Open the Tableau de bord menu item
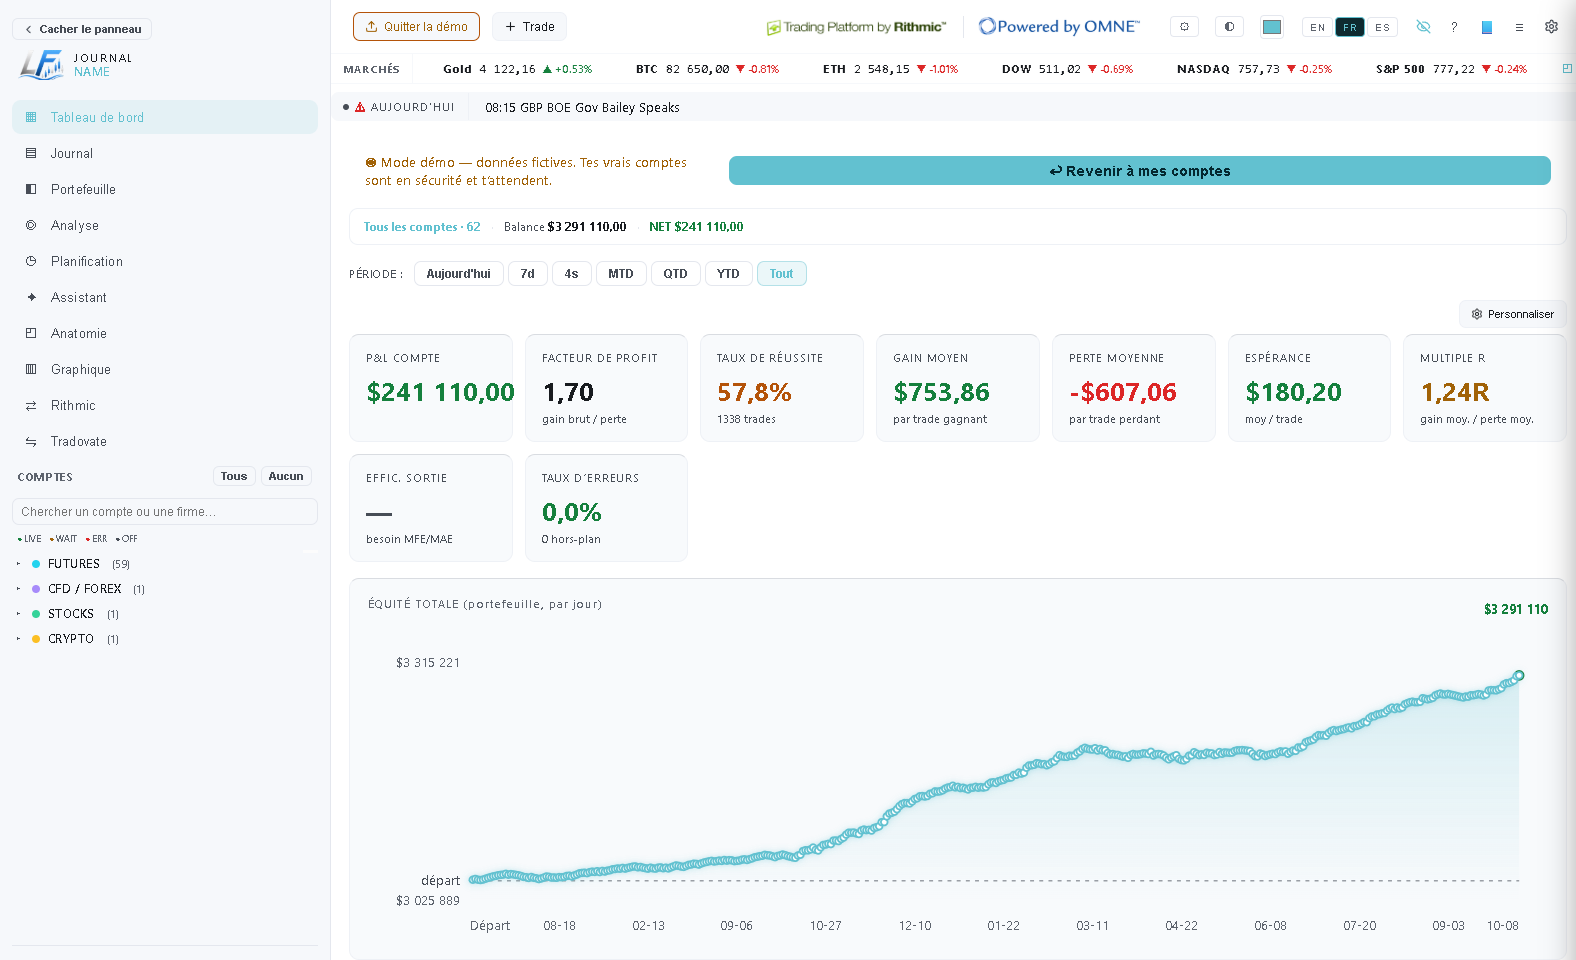1576x960 pixels. click(165, 117)
